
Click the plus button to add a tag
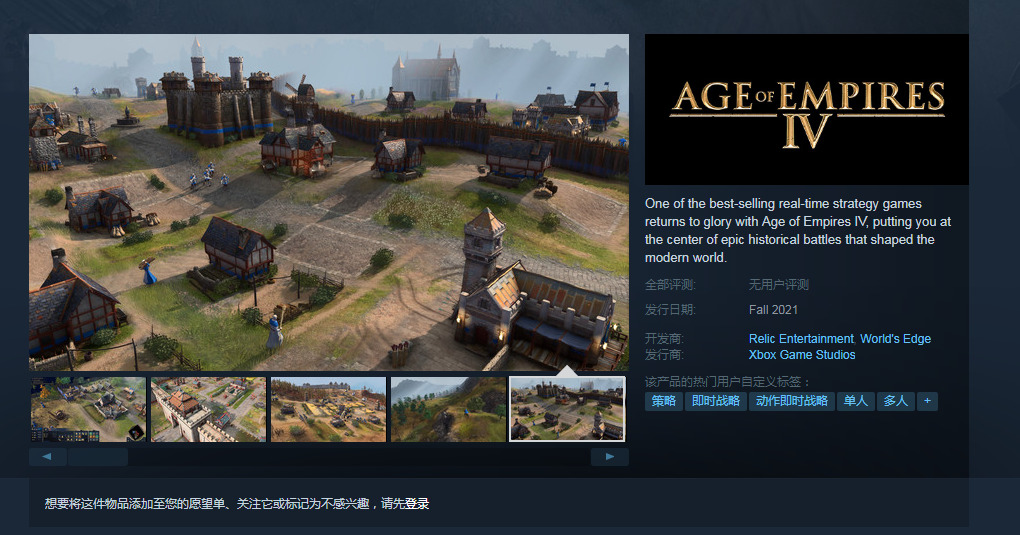[x=927, y=401]
